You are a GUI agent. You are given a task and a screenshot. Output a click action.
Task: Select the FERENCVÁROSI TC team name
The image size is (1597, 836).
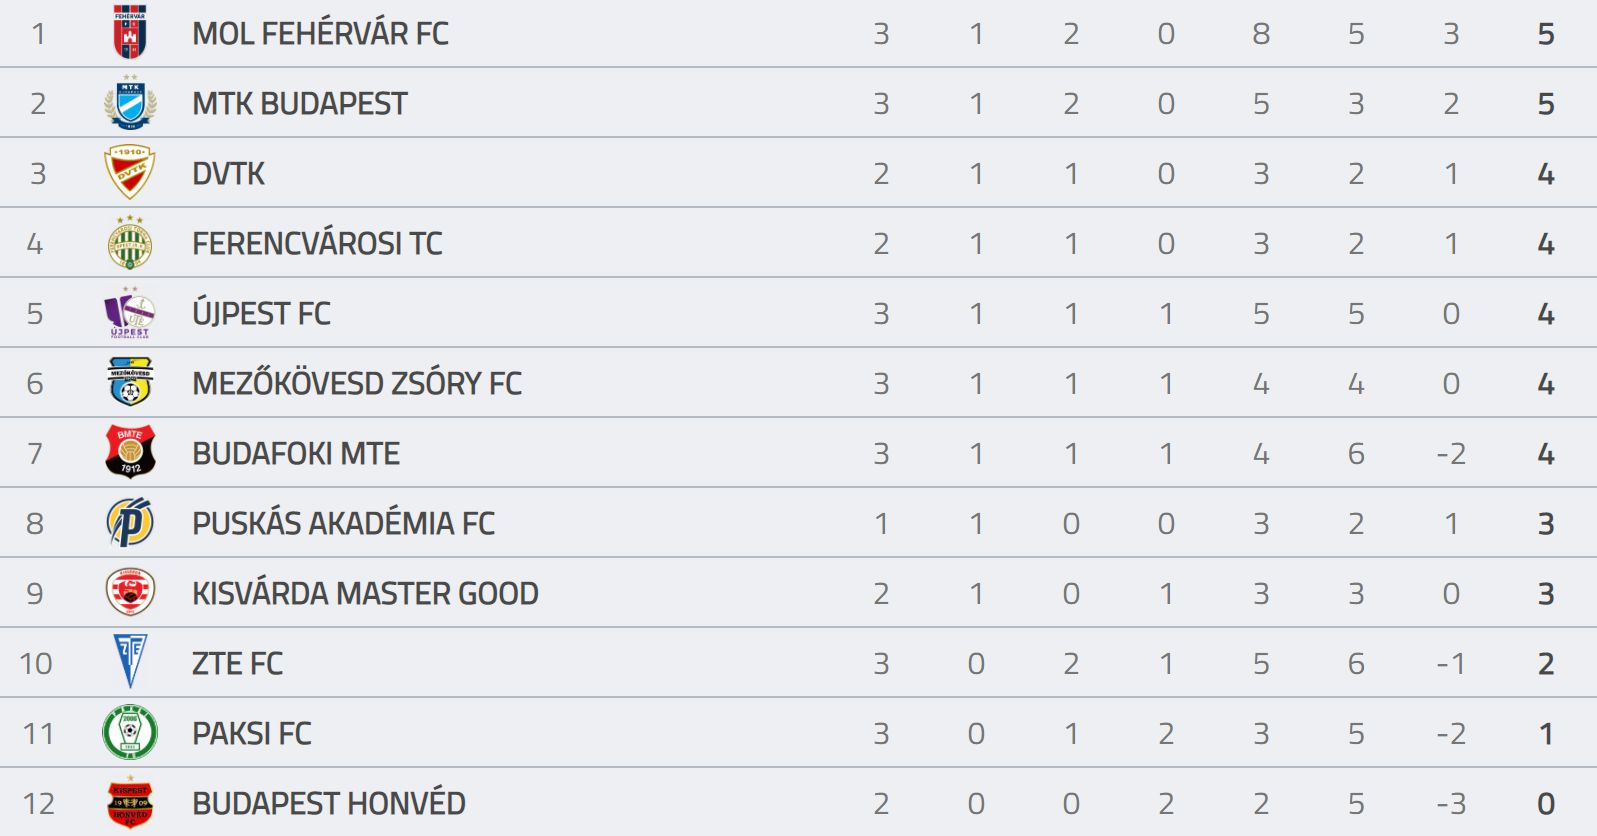click(317, 243)
